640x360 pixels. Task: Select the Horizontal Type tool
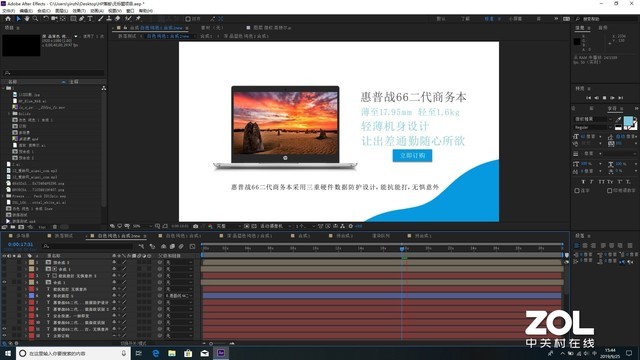[90, 19]
